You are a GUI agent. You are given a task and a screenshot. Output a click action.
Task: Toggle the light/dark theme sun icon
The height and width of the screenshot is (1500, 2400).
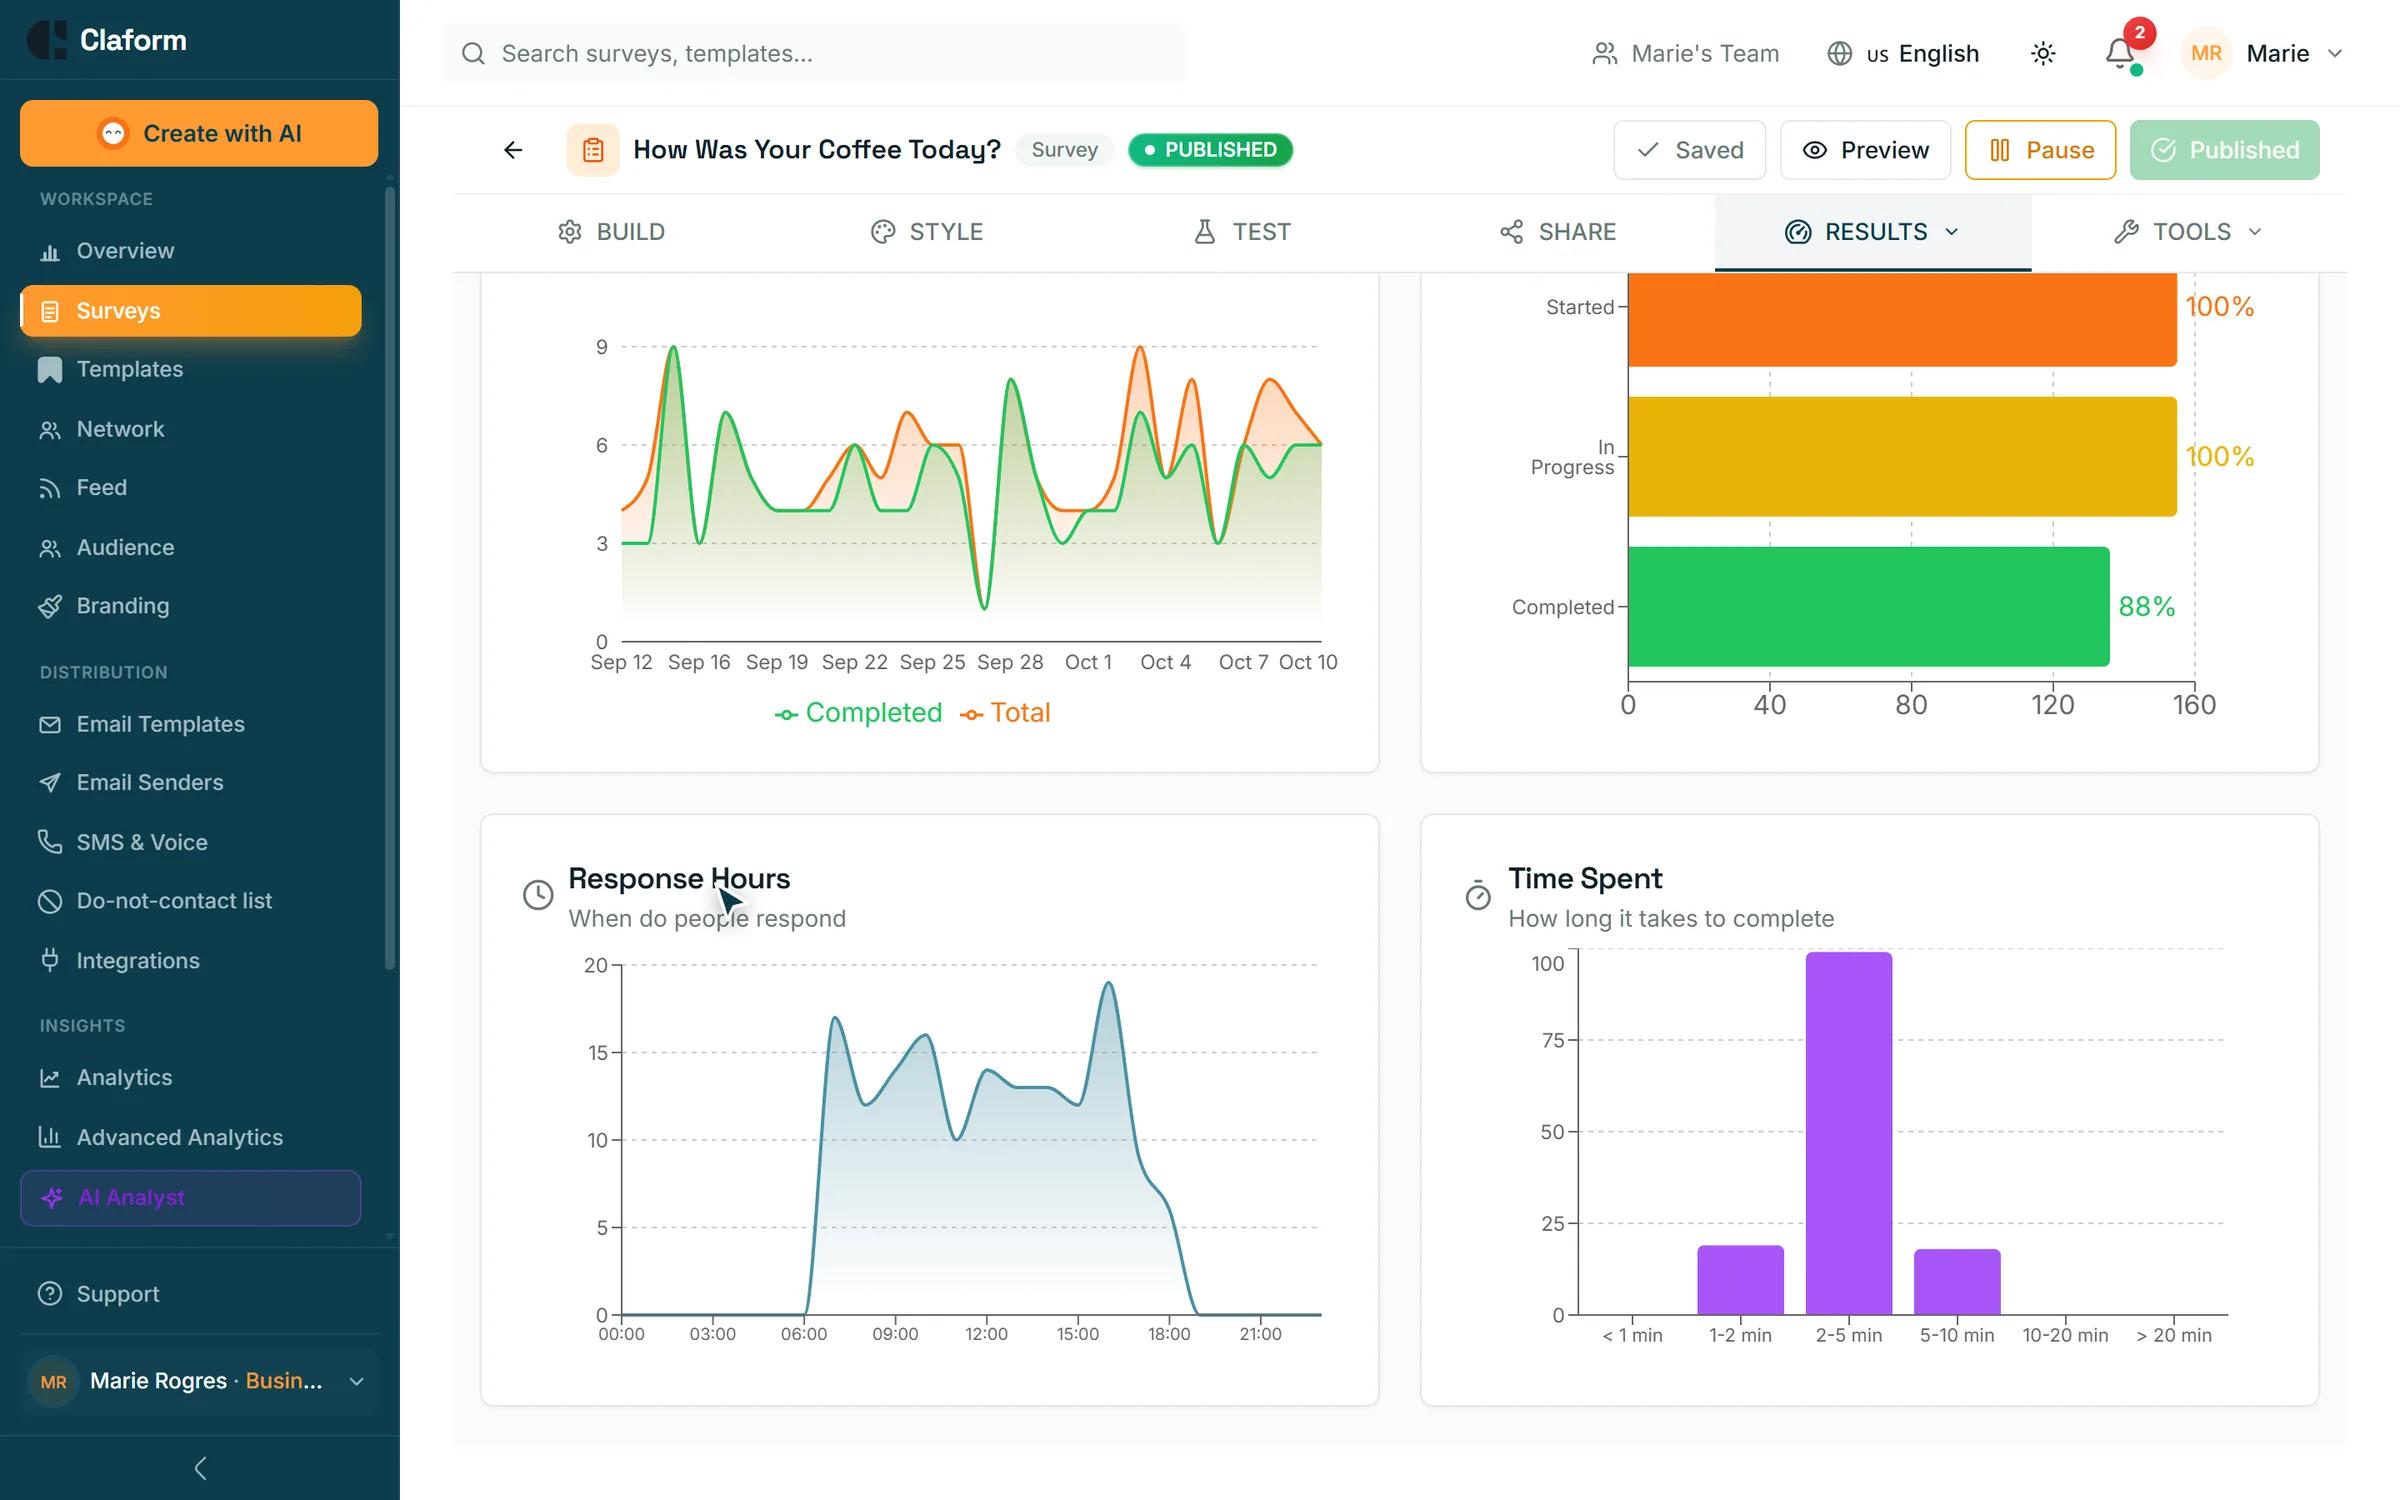[x=2043, y=53]
